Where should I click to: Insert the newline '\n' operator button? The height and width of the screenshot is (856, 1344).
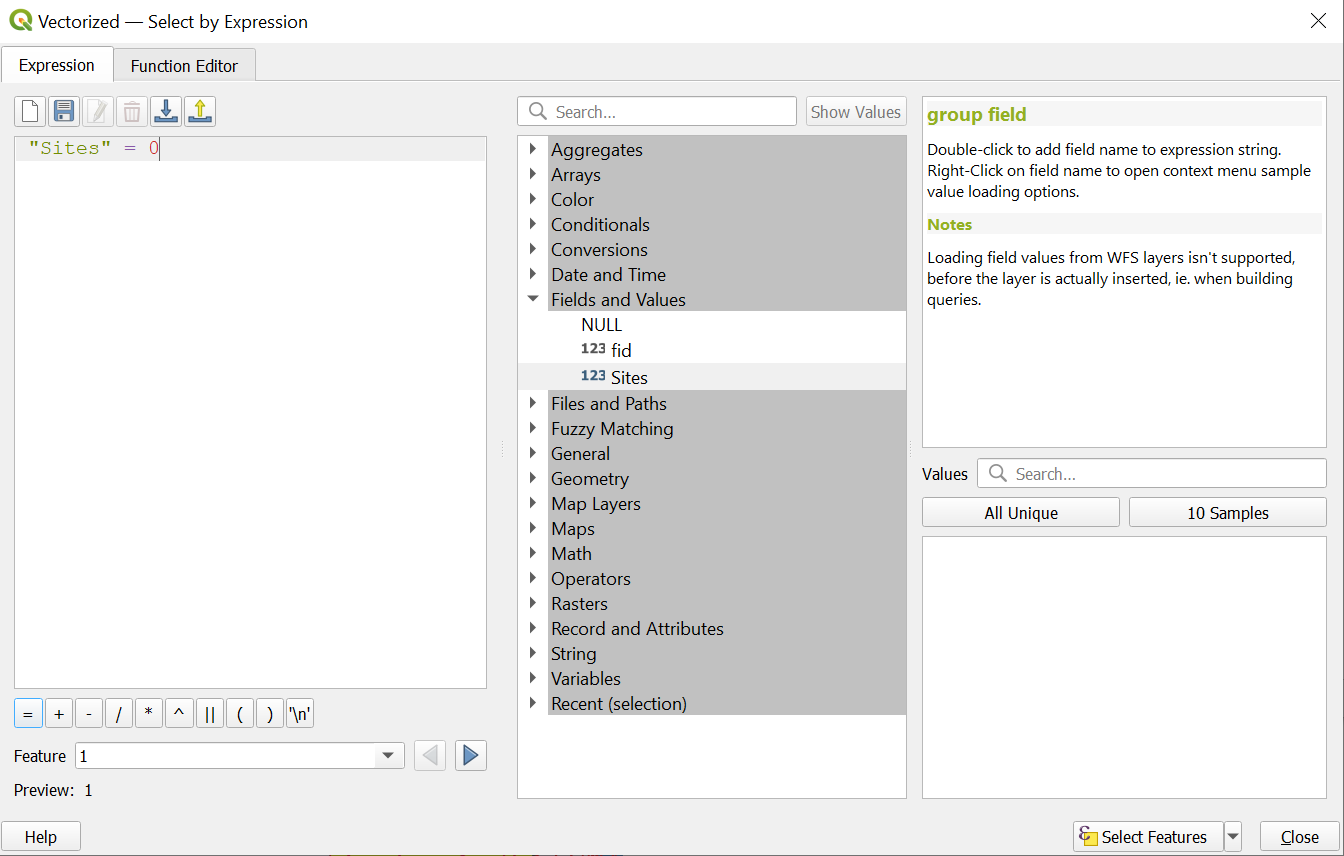(x=299, y=714)
